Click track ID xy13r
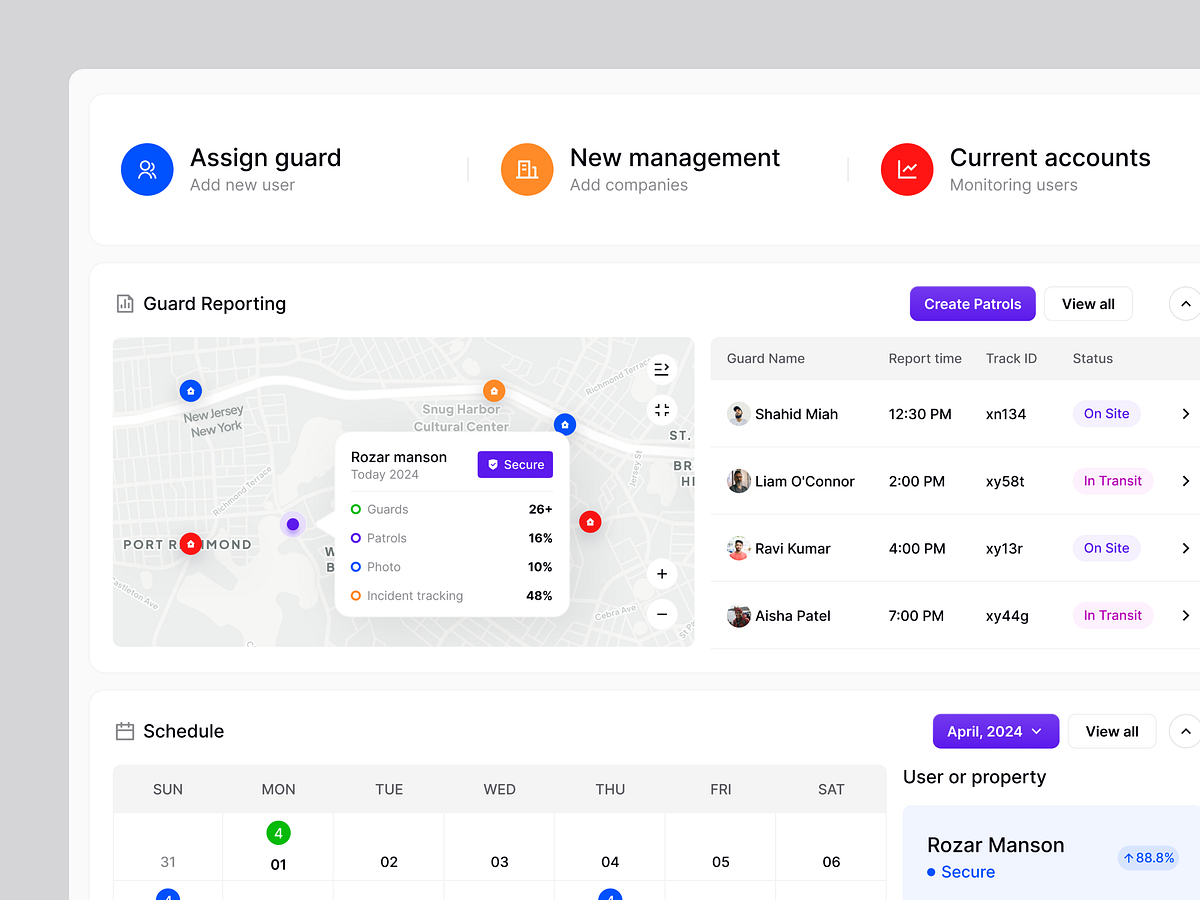This screenshot has height=900, width=1200. [x=1004, y=548]
